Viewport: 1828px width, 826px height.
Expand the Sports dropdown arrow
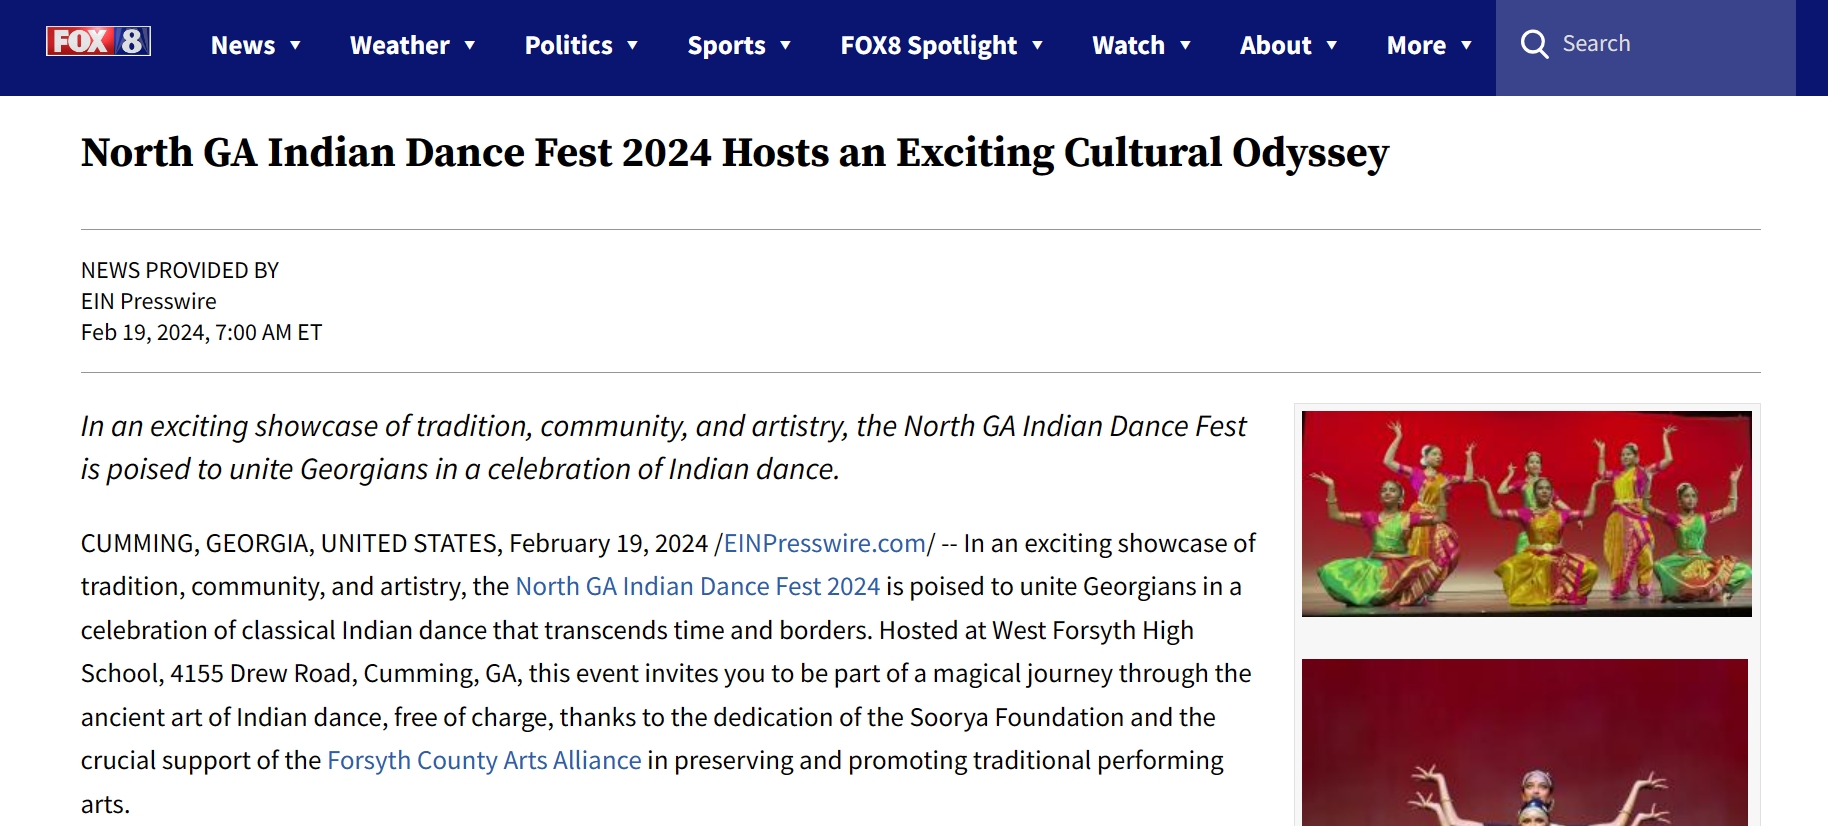click(x=785, y=45)
